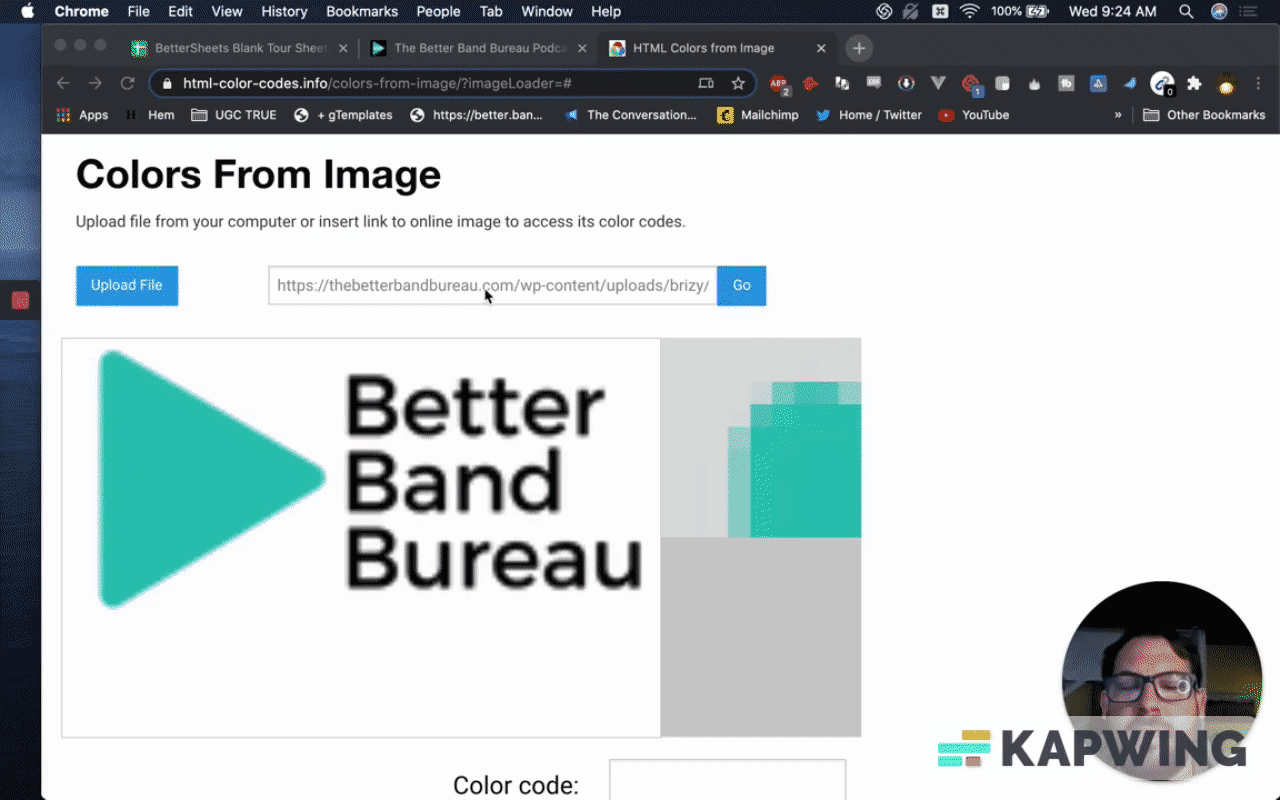Click the link extension icon with 0 badge
The image size is (1280, 800).
coord(1162,84)
